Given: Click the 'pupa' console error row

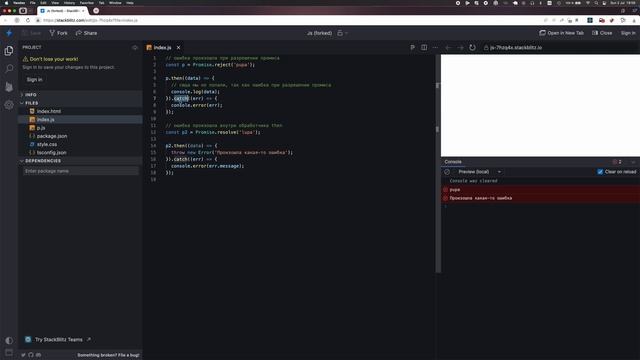Looking at the screenshot, I should [x=540, y=190].
